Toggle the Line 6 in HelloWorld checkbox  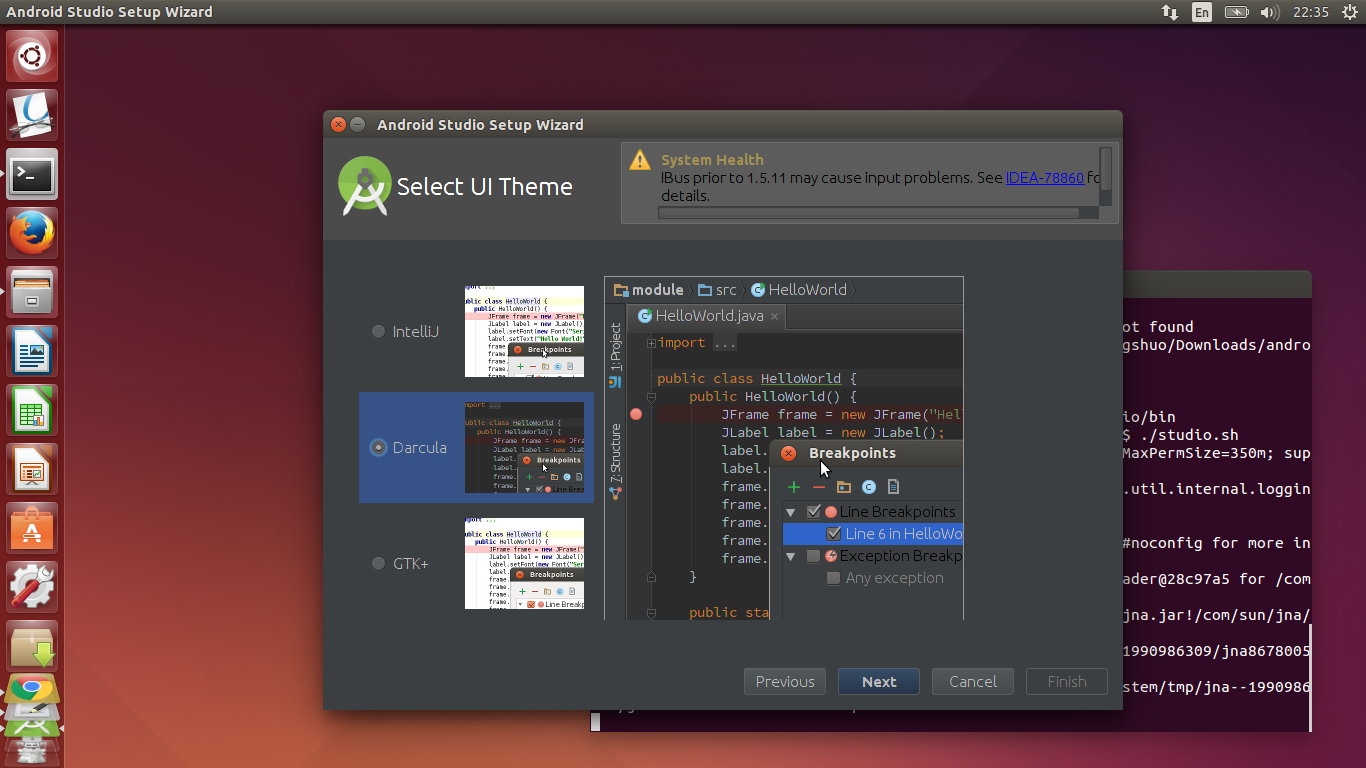point(833,534)
